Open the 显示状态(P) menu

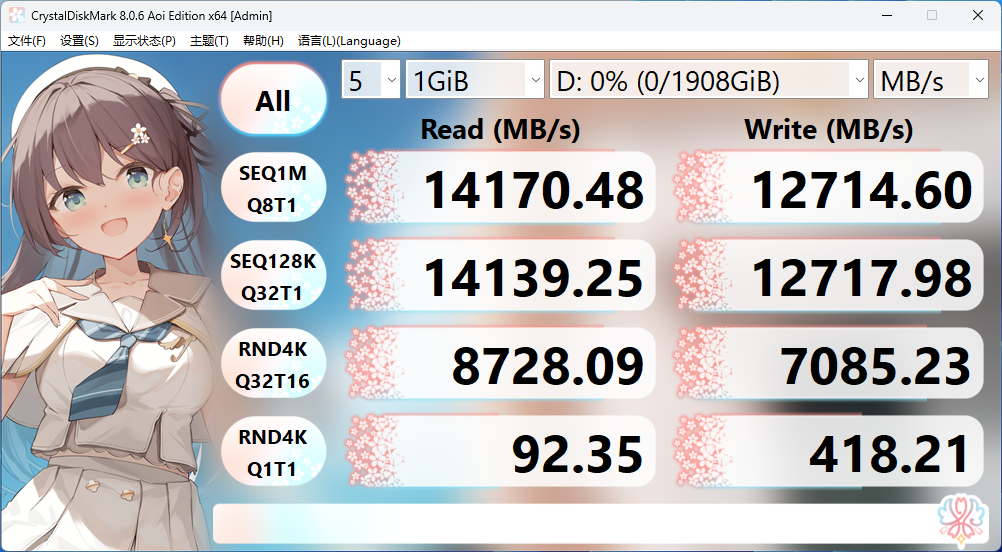(x=144, y=41)
